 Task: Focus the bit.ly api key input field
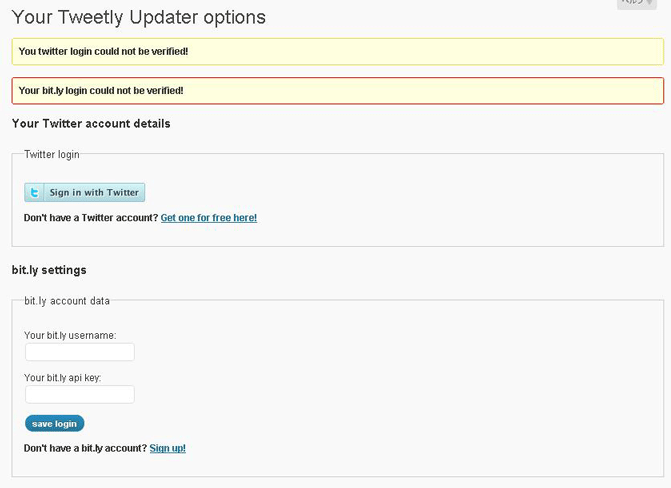tap(80, 394)
